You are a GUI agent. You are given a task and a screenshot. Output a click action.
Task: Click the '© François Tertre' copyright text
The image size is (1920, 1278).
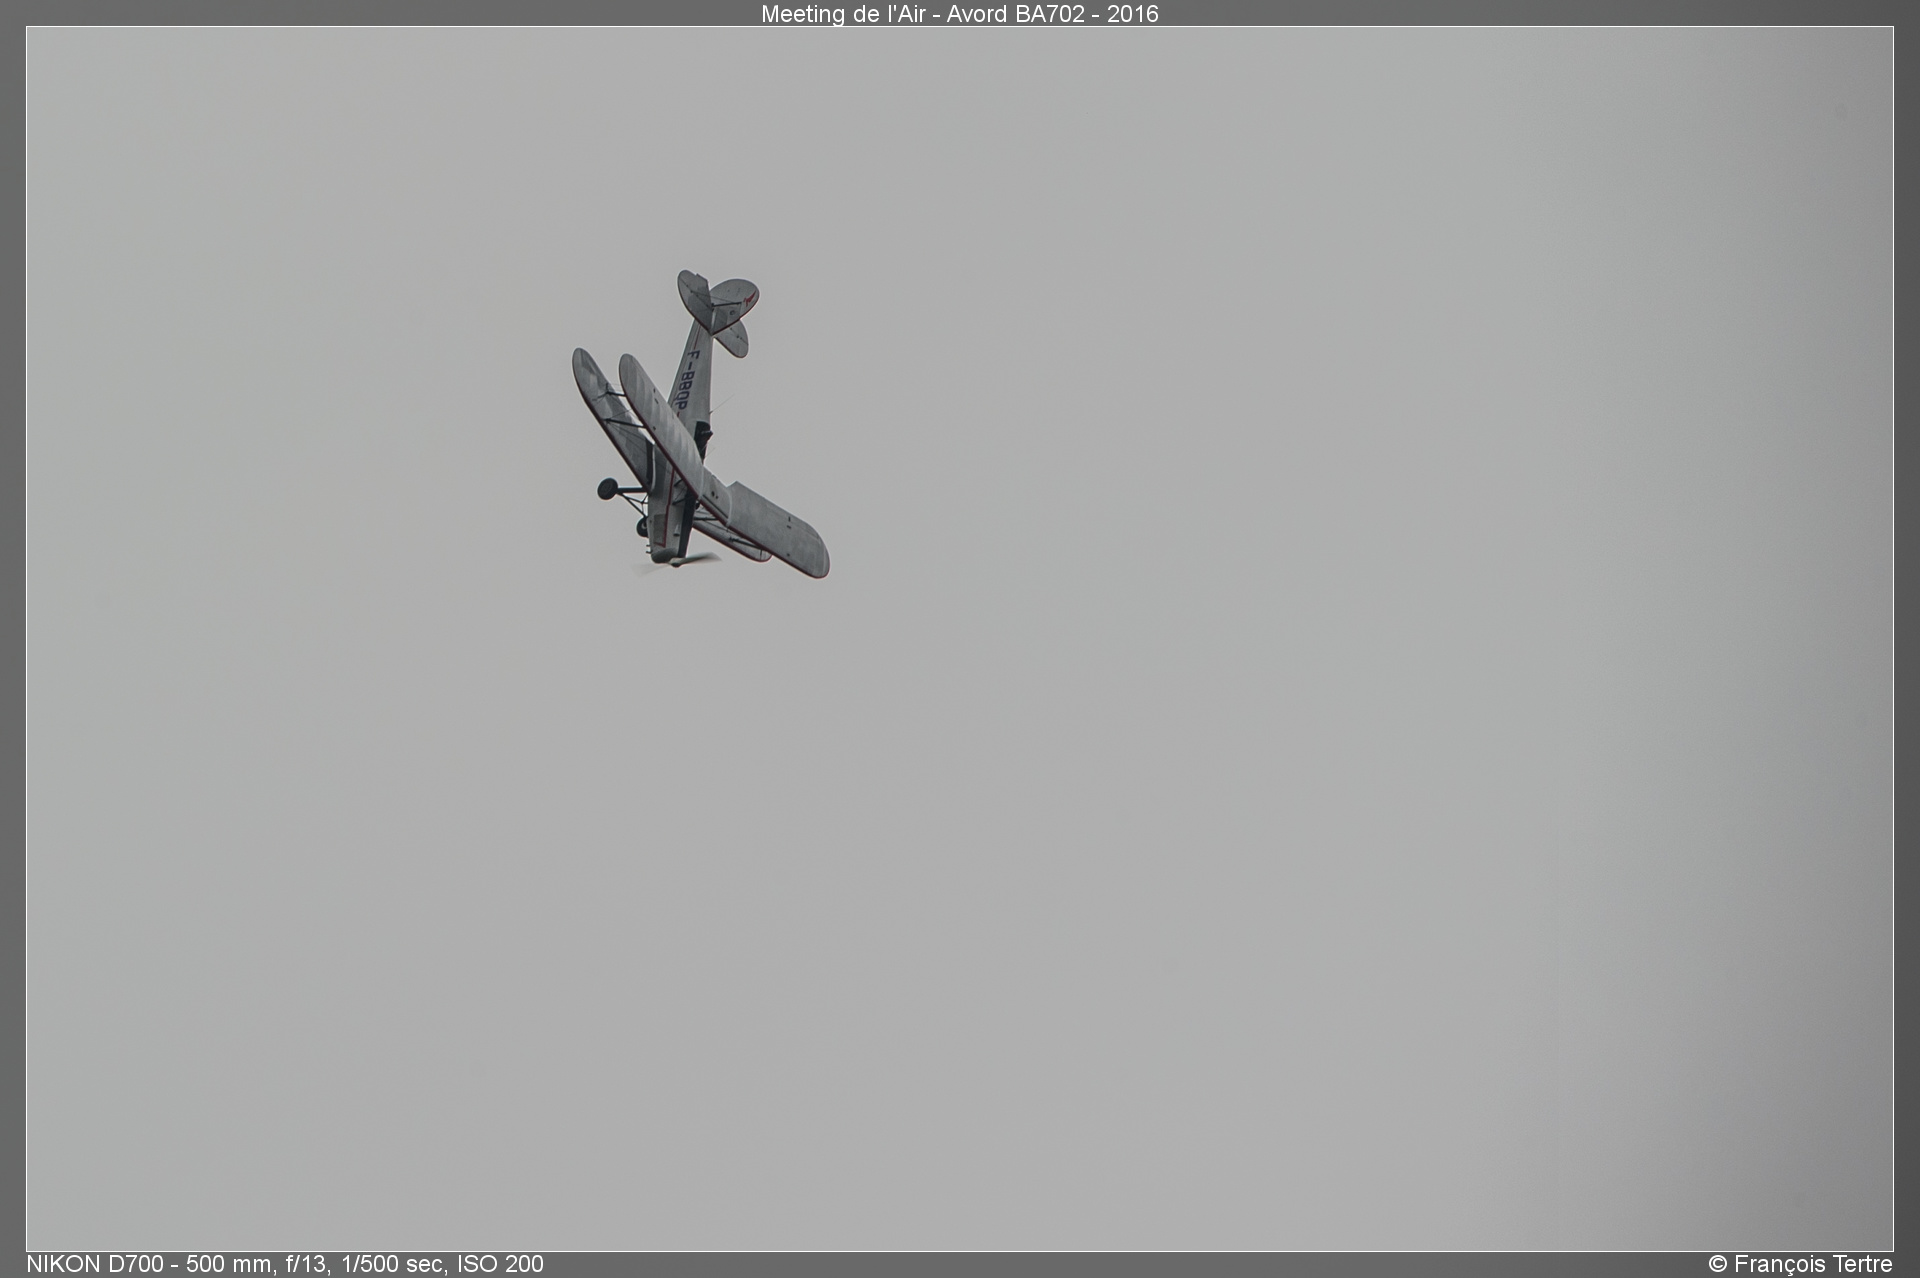[x=1800, y=1264]
